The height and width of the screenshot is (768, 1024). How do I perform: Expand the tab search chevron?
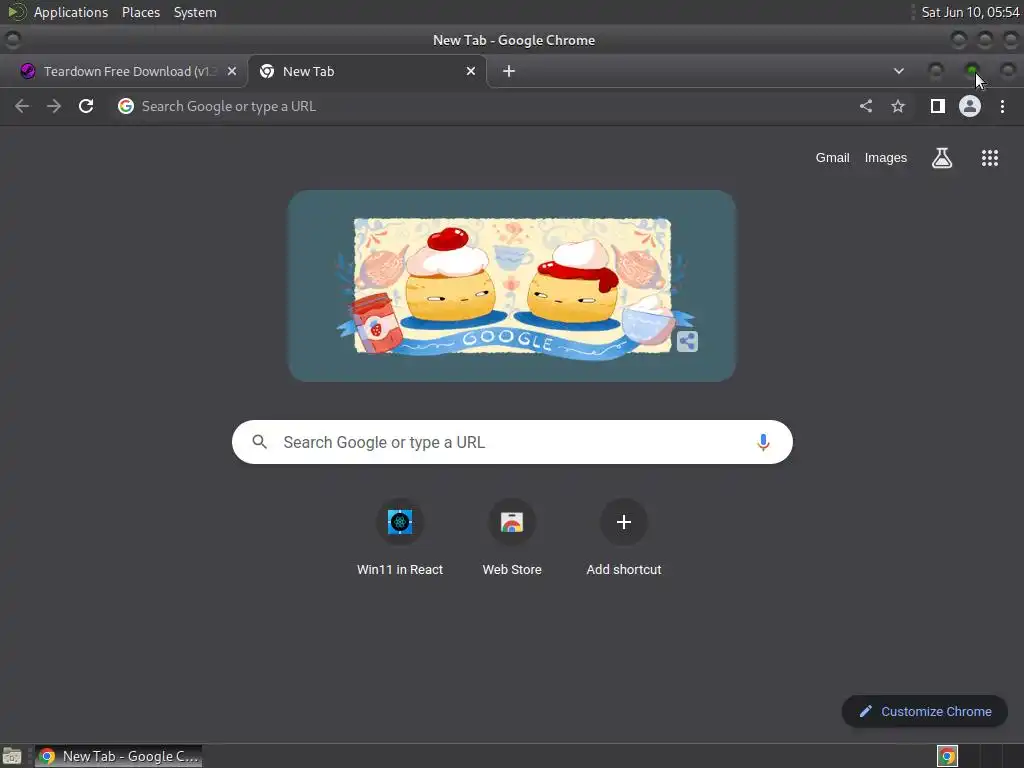[899, 71]
